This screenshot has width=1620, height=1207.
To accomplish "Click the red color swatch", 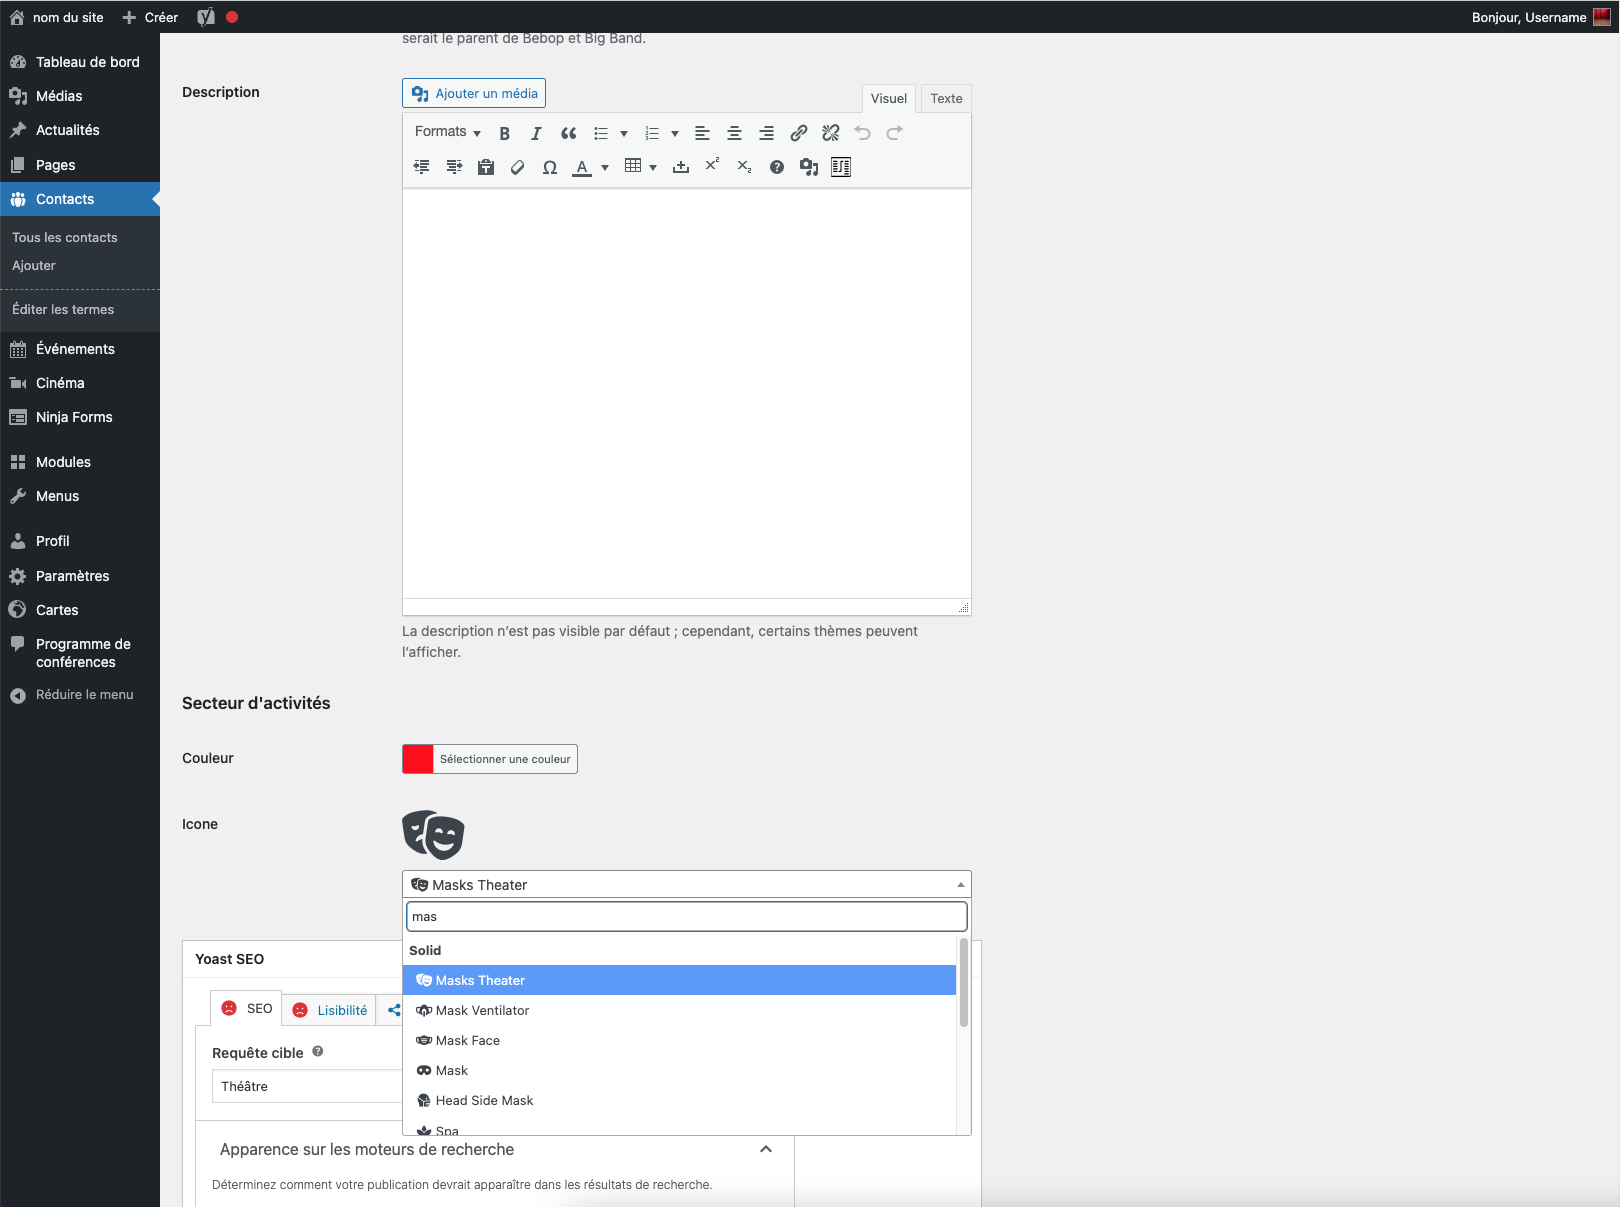I will pyautogui.click(x=418, y=759).
